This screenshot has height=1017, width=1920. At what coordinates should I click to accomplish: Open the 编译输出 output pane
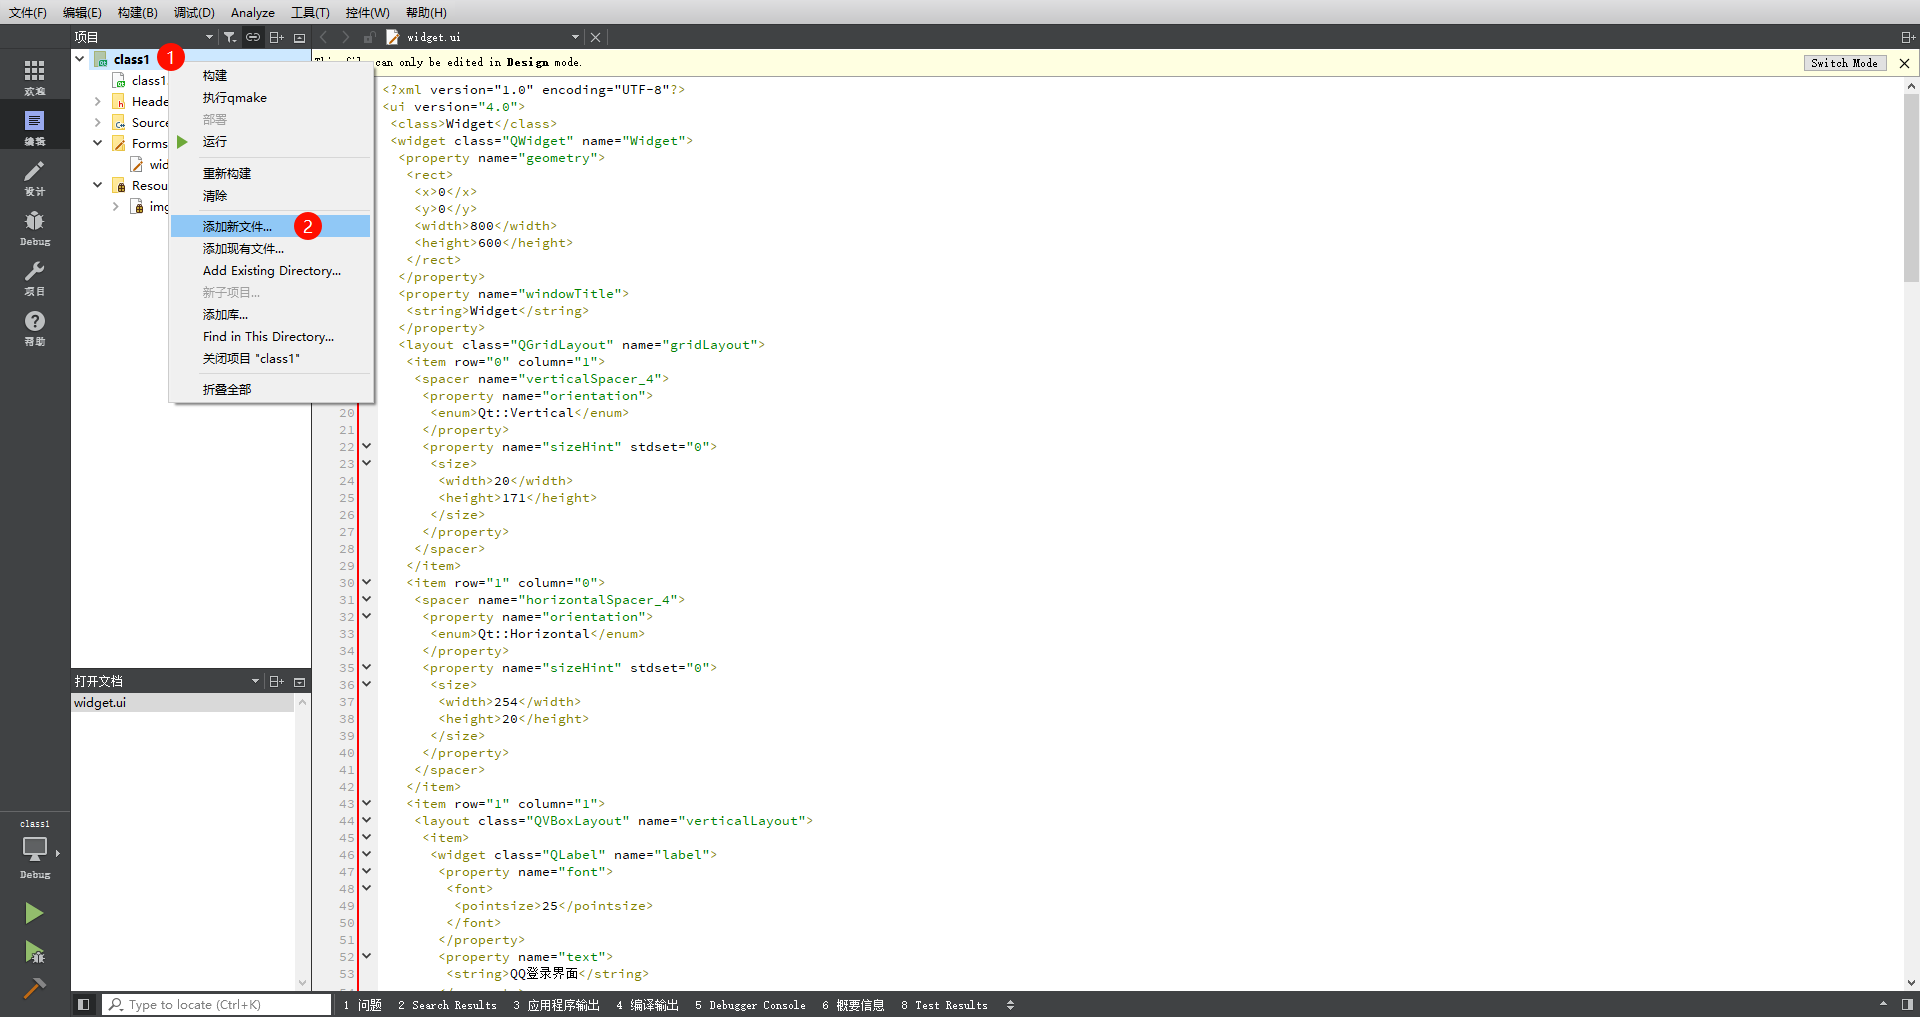point(647,1005)
